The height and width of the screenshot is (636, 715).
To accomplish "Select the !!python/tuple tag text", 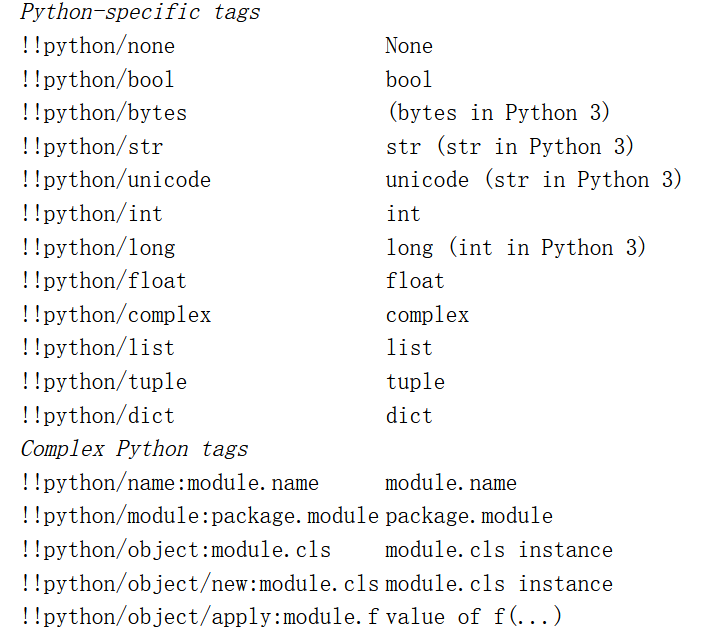I will [x=104, y=383].
